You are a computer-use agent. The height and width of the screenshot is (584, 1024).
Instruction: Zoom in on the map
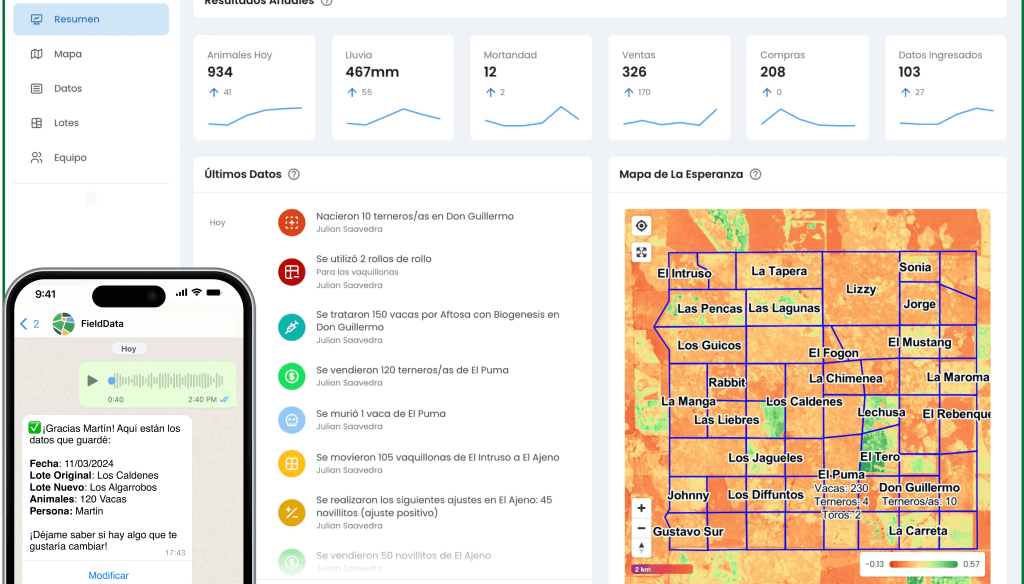tap(641, 508)
